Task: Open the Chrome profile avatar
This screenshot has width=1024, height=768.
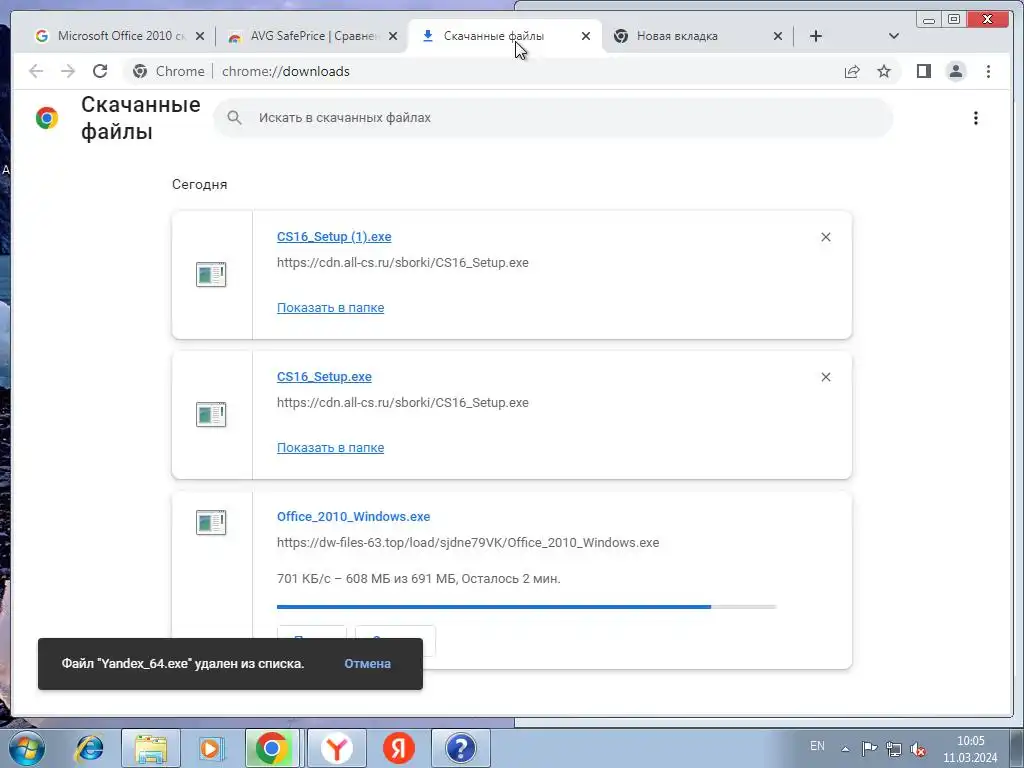Action: pos(955,71)
